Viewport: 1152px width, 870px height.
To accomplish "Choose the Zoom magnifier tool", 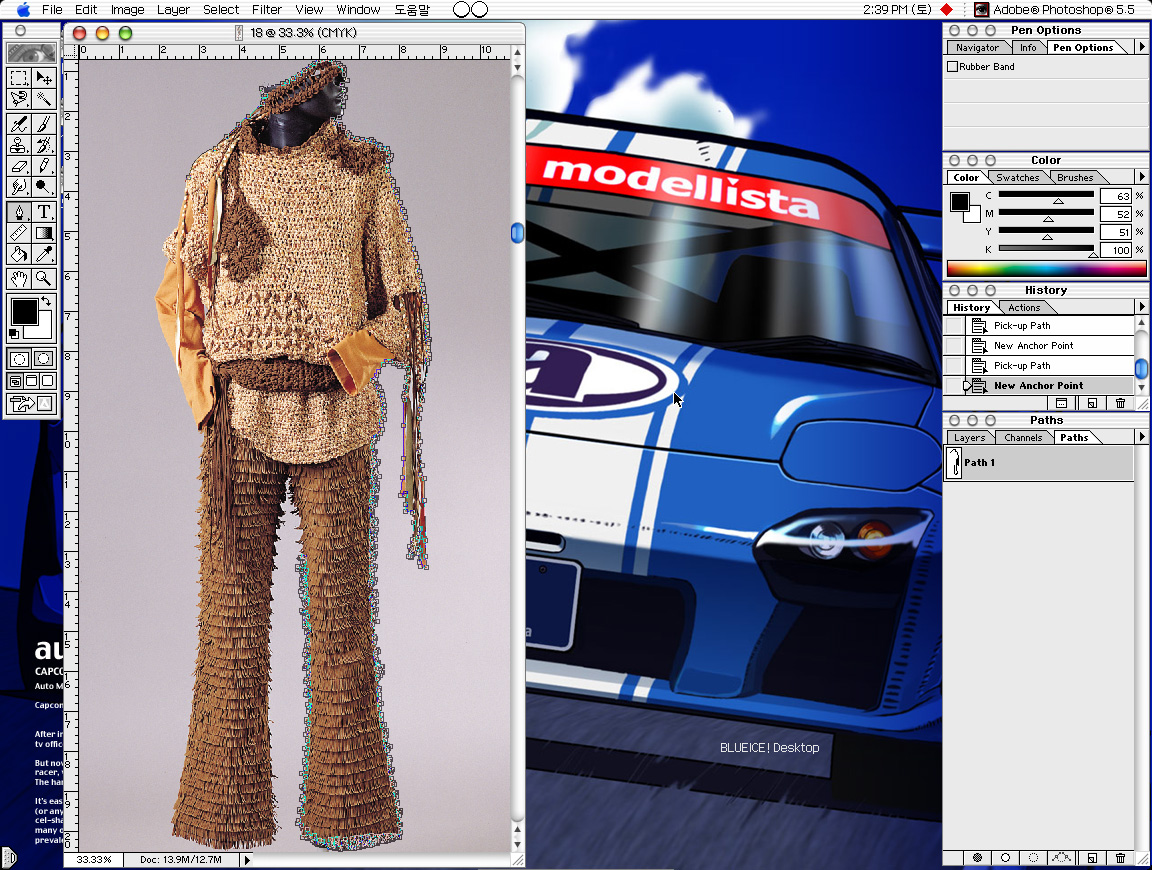I will coord(44,278).
